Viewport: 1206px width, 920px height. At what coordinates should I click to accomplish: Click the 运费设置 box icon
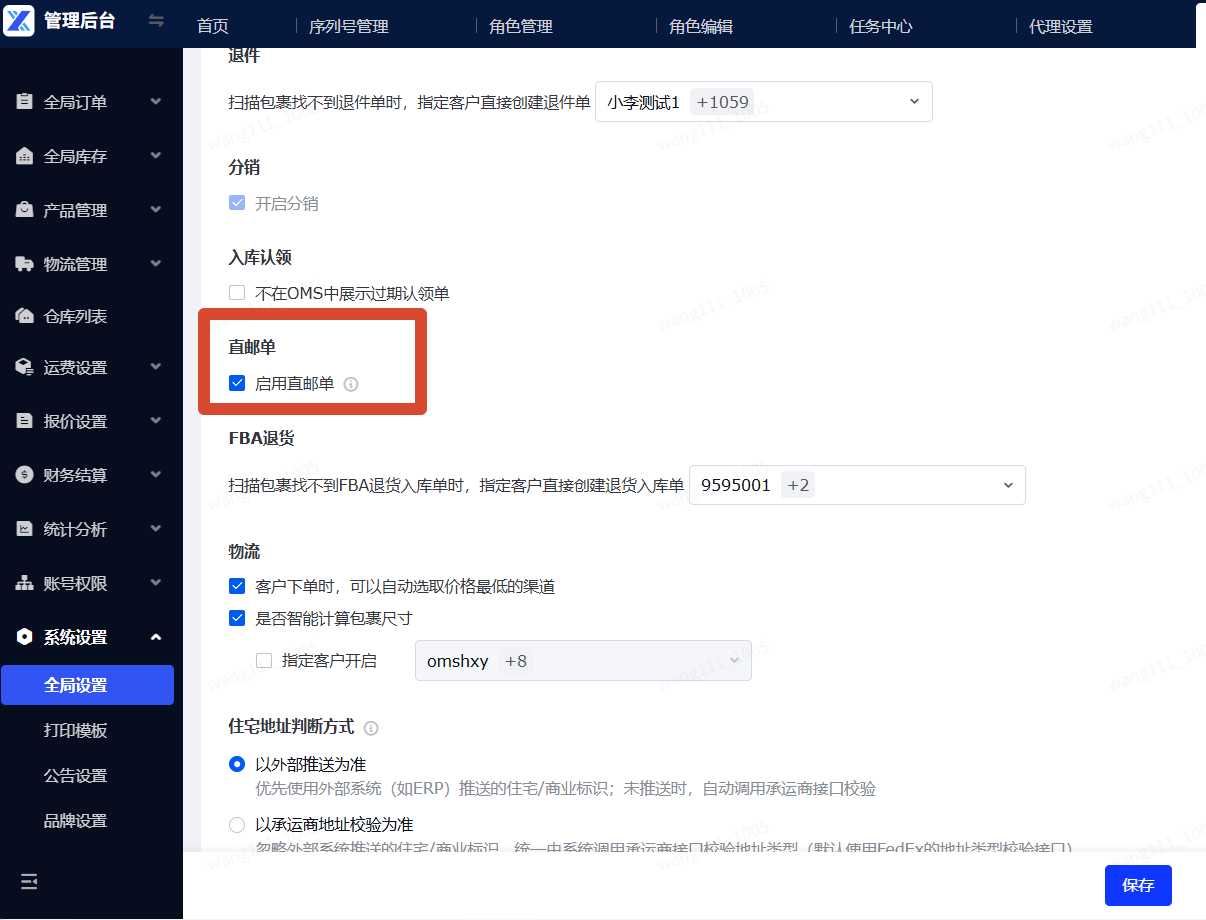tap(24, 367)
